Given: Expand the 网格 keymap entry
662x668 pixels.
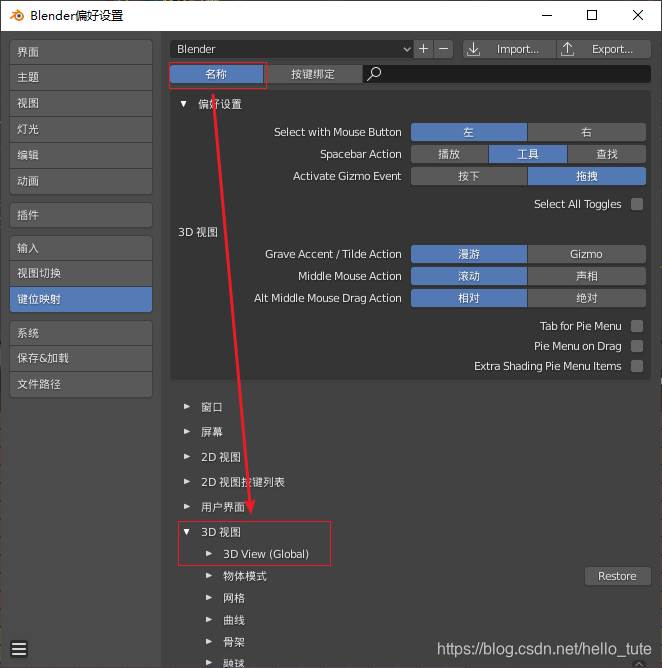Looking at the screenshot, I should pyautogui.click(x=209, y=598).
